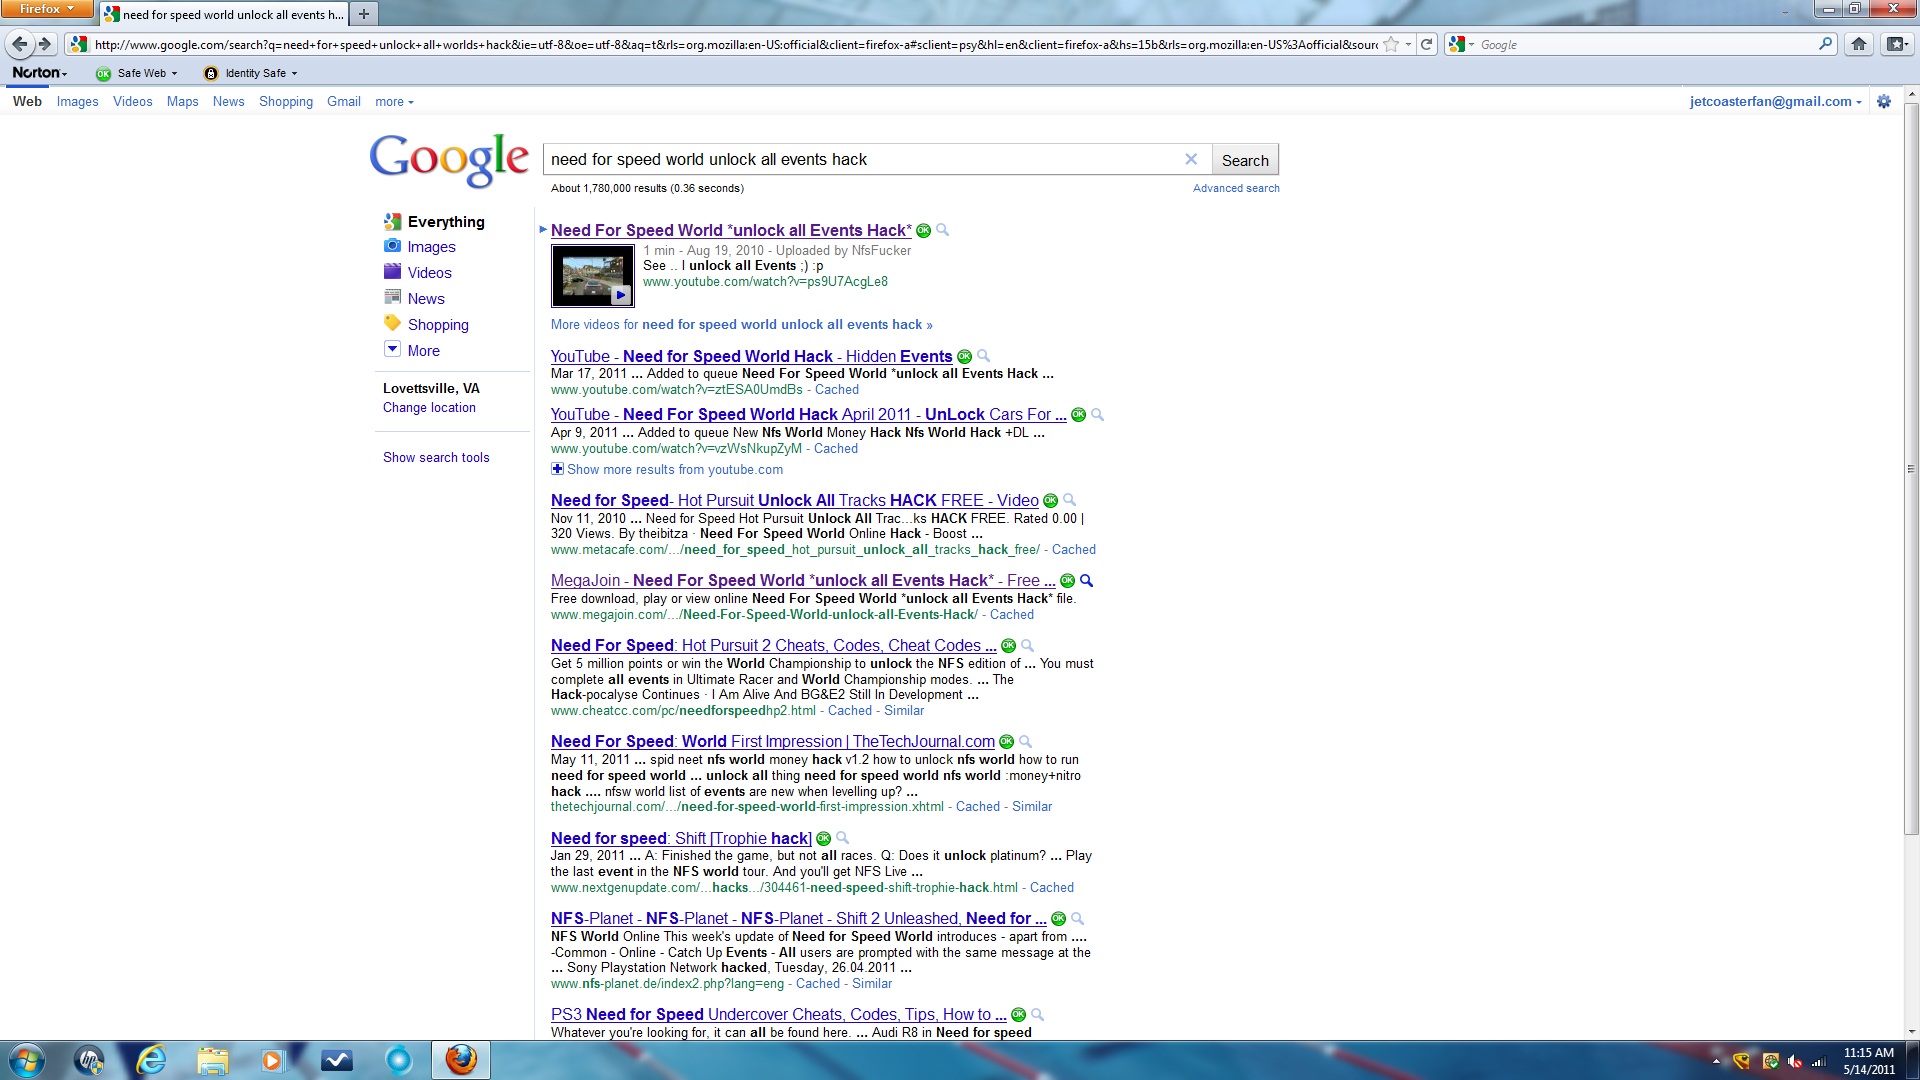Click preview magnifier beside Shift Trophie hack

842,839
